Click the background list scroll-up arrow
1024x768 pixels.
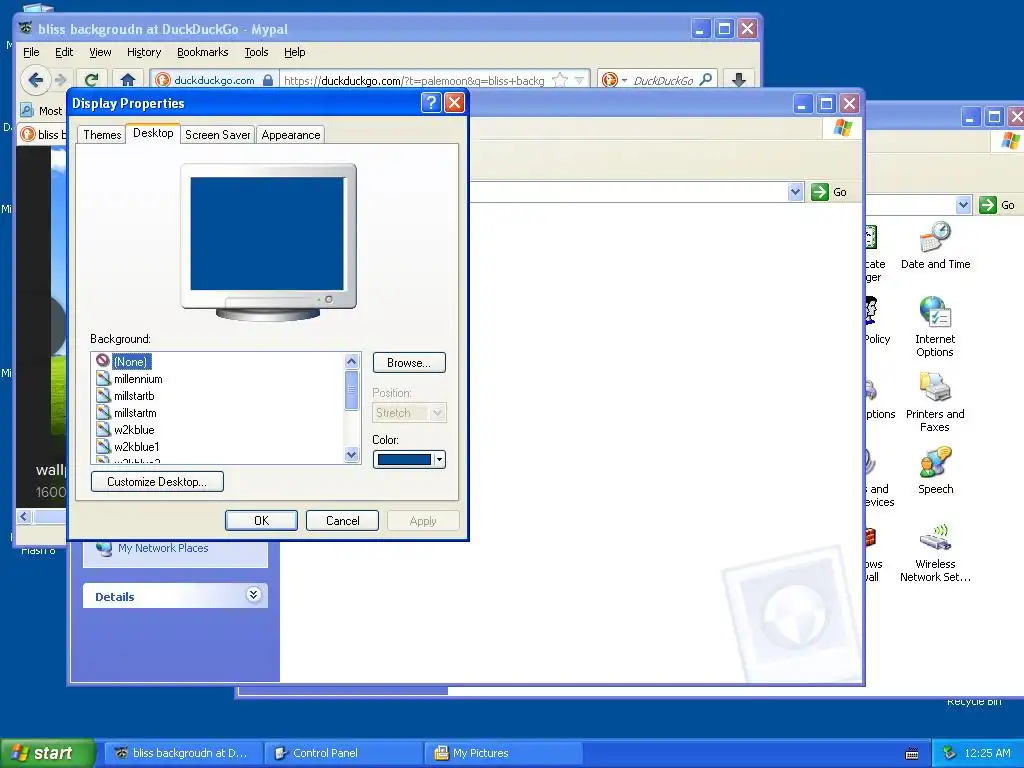(x=351, y=362)
